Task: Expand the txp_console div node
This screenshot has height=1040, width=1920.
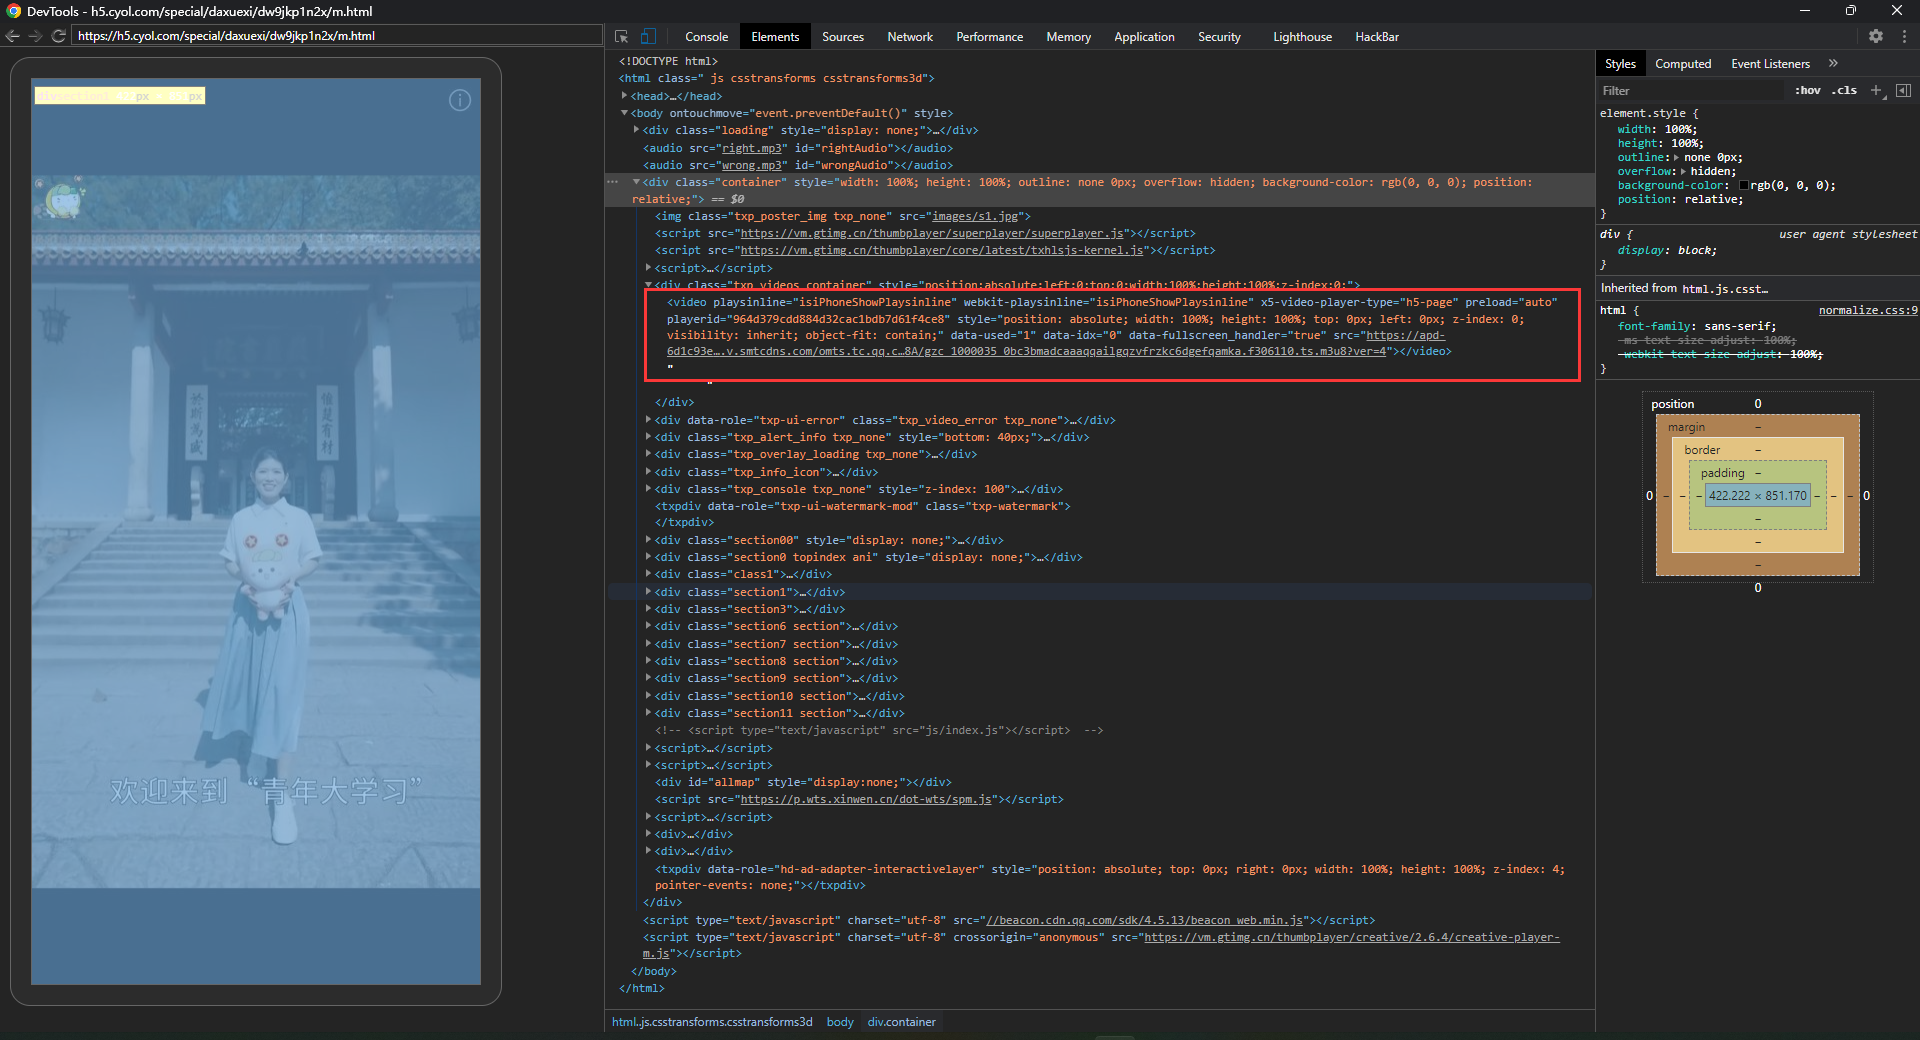Action: coord(648,489)
